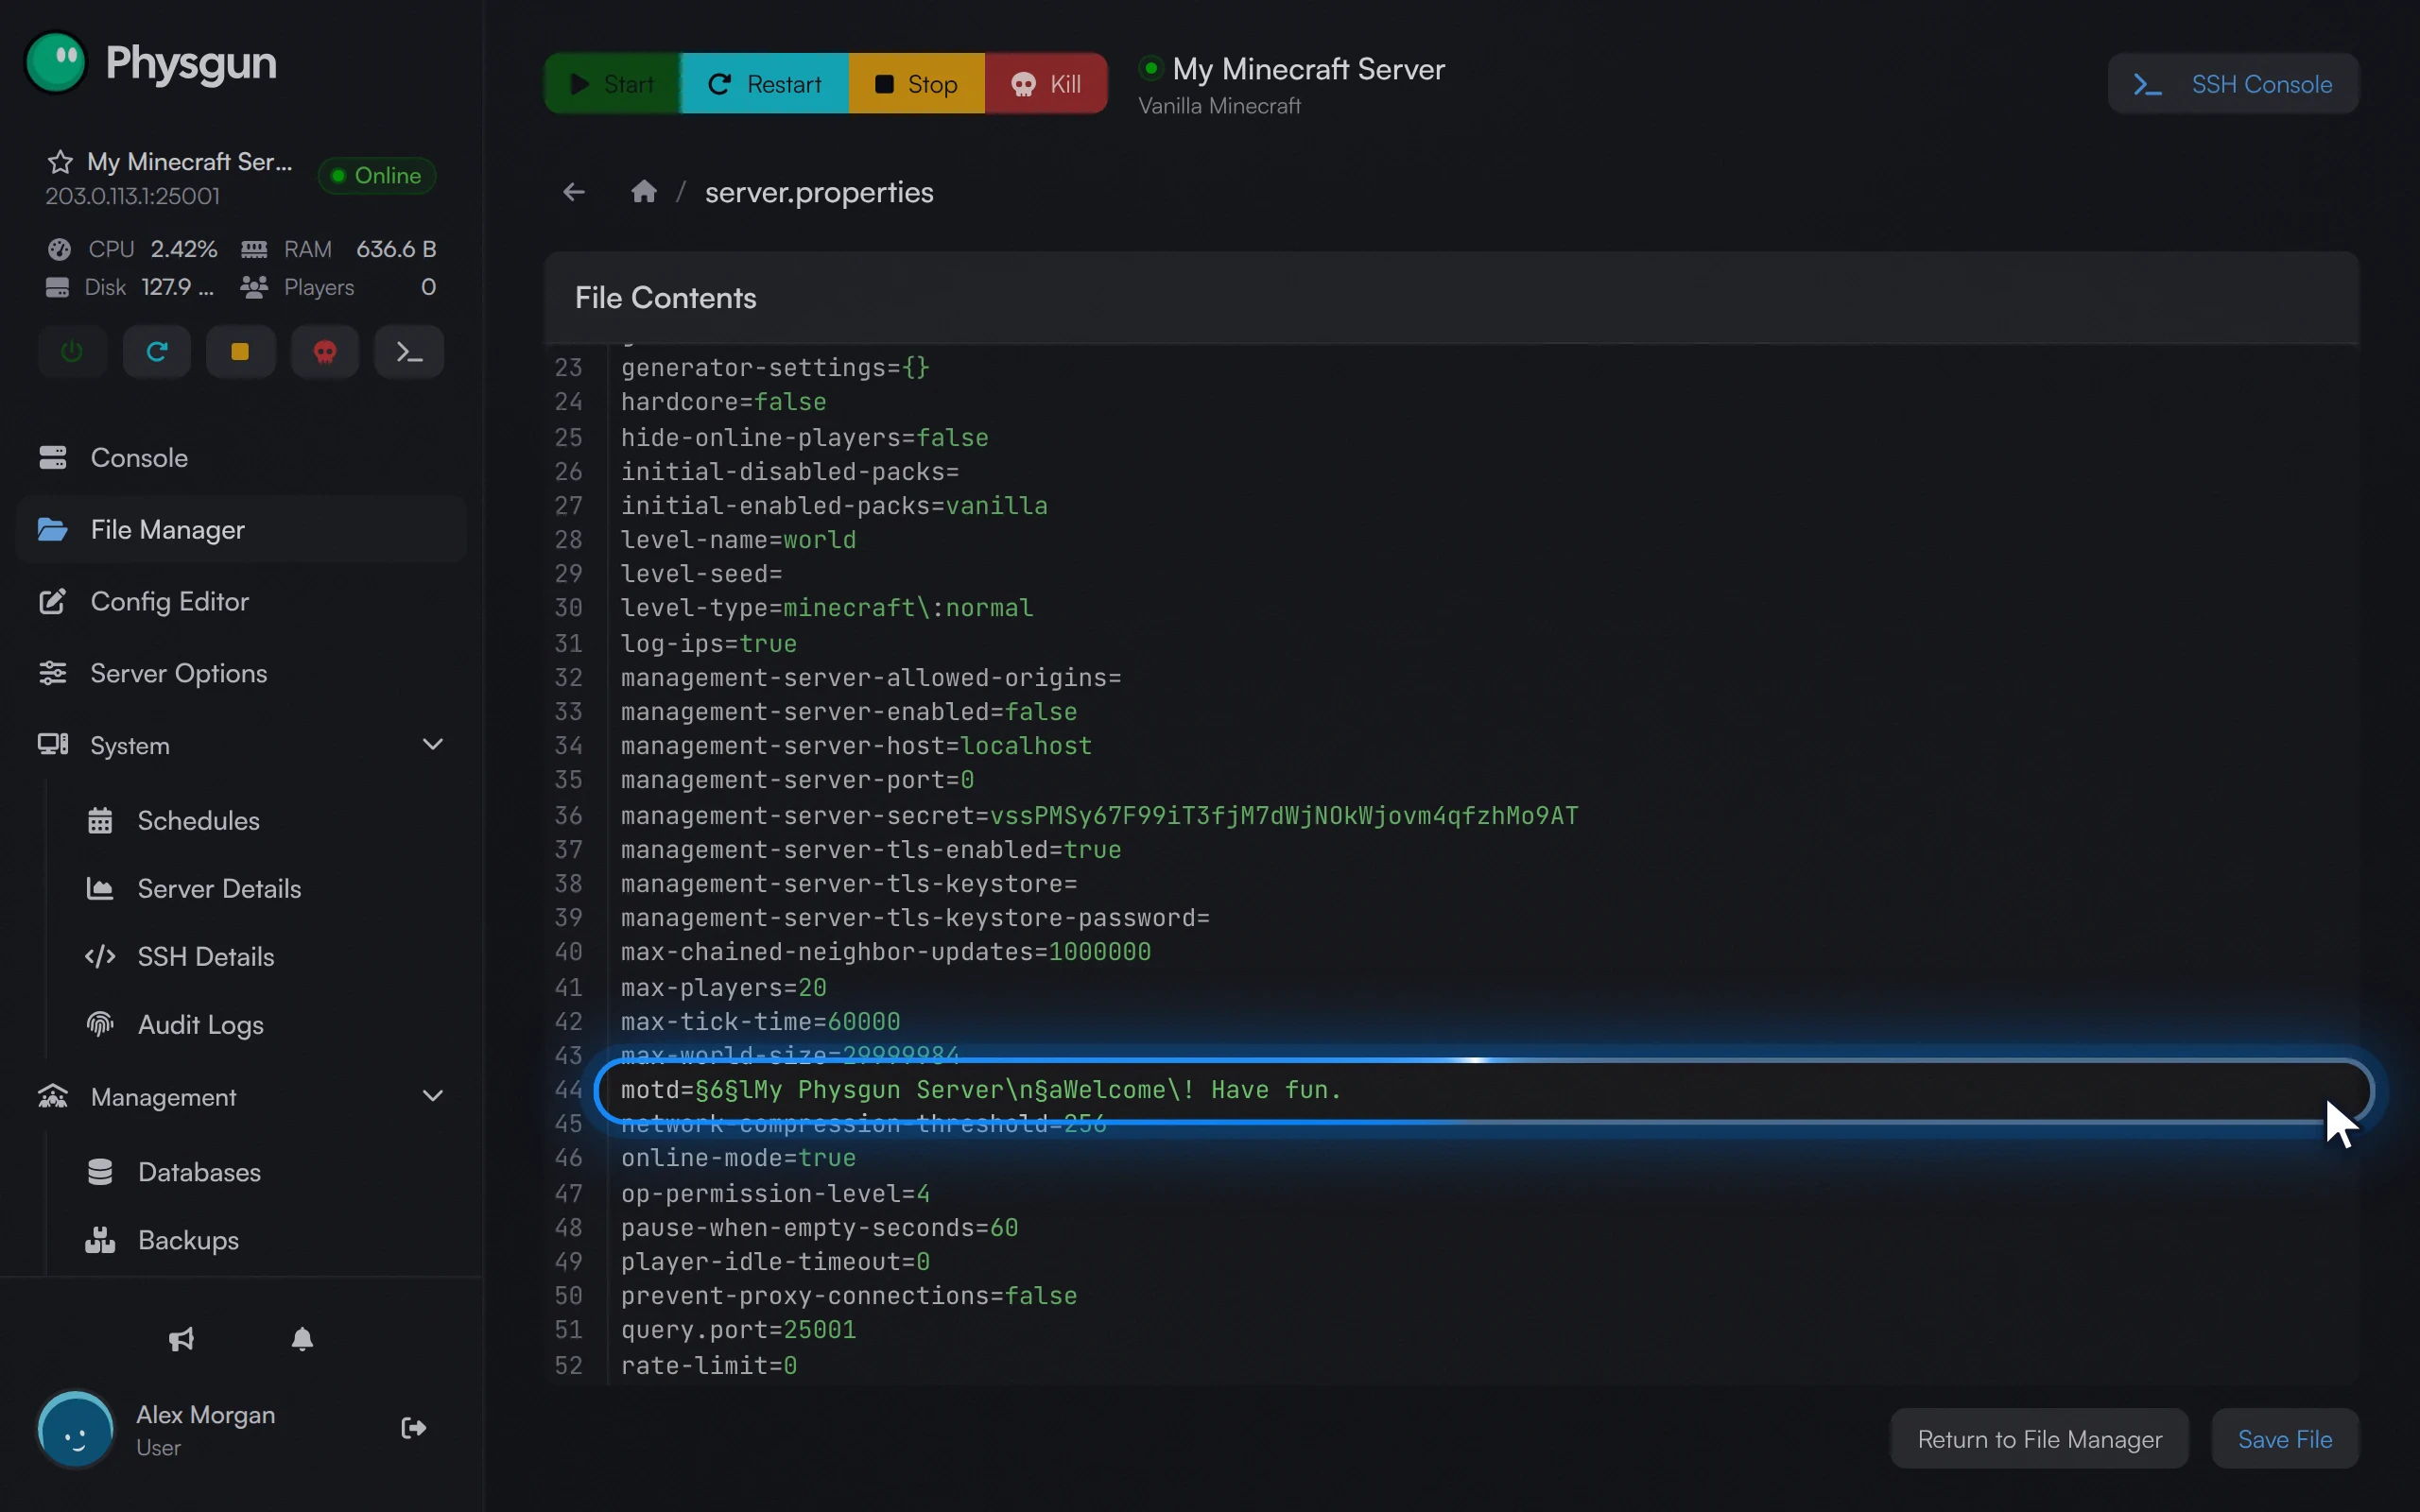The width and height of the screenshot is (2420, 1512).
Task: Click the sidebar green power icon
Action: pyautogui.click(x=72, y=352)
